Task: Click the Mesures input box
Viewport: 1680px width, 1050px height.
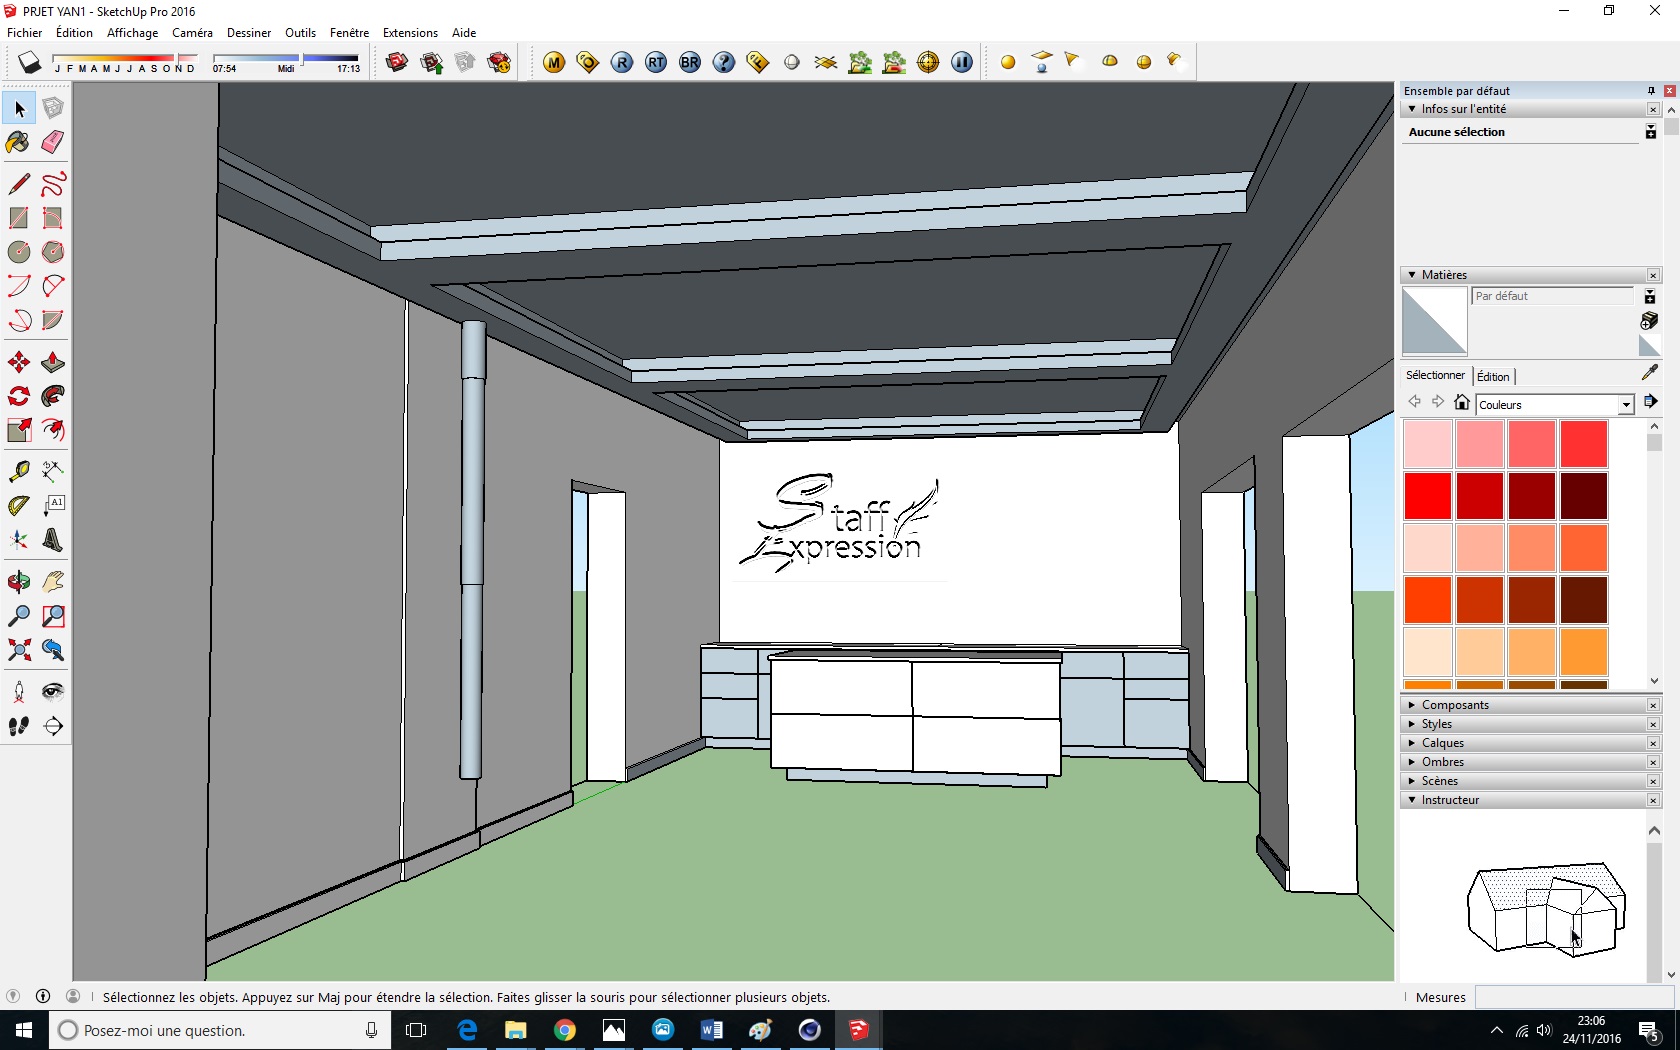Action: point(1574,997)
